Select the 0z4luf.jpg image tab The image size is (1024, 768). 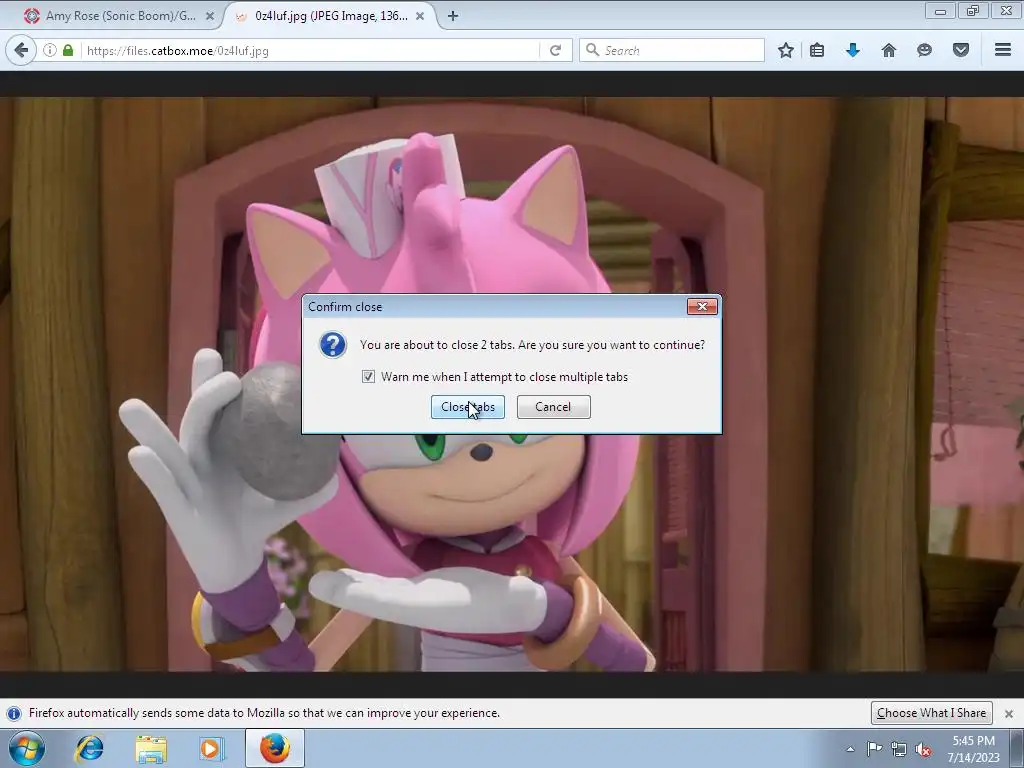(x=330, y=16)
